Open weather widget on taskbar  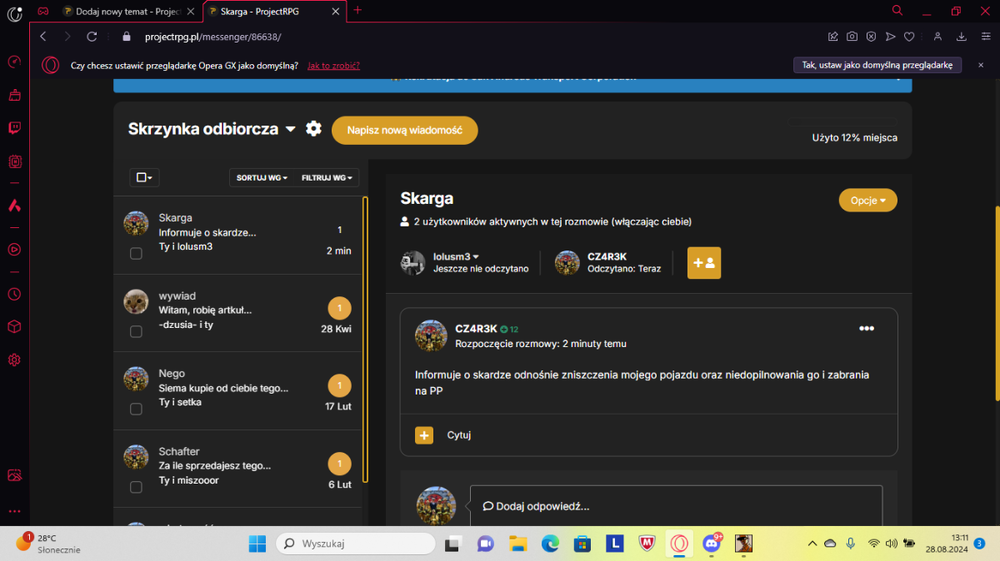pyautogui.click(x=48, y=543)
